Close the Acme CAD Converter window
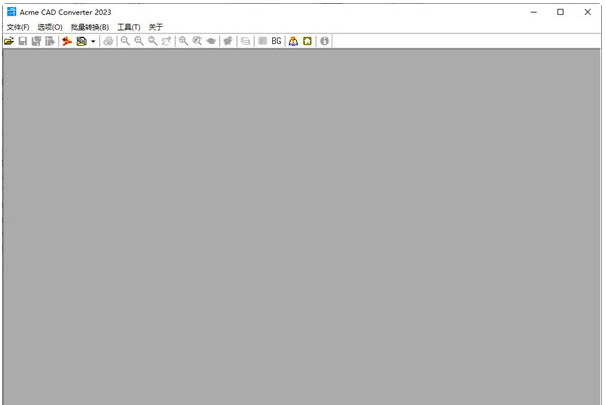The width and height of the screenshot is (606, 405). (x=587, y=12)
